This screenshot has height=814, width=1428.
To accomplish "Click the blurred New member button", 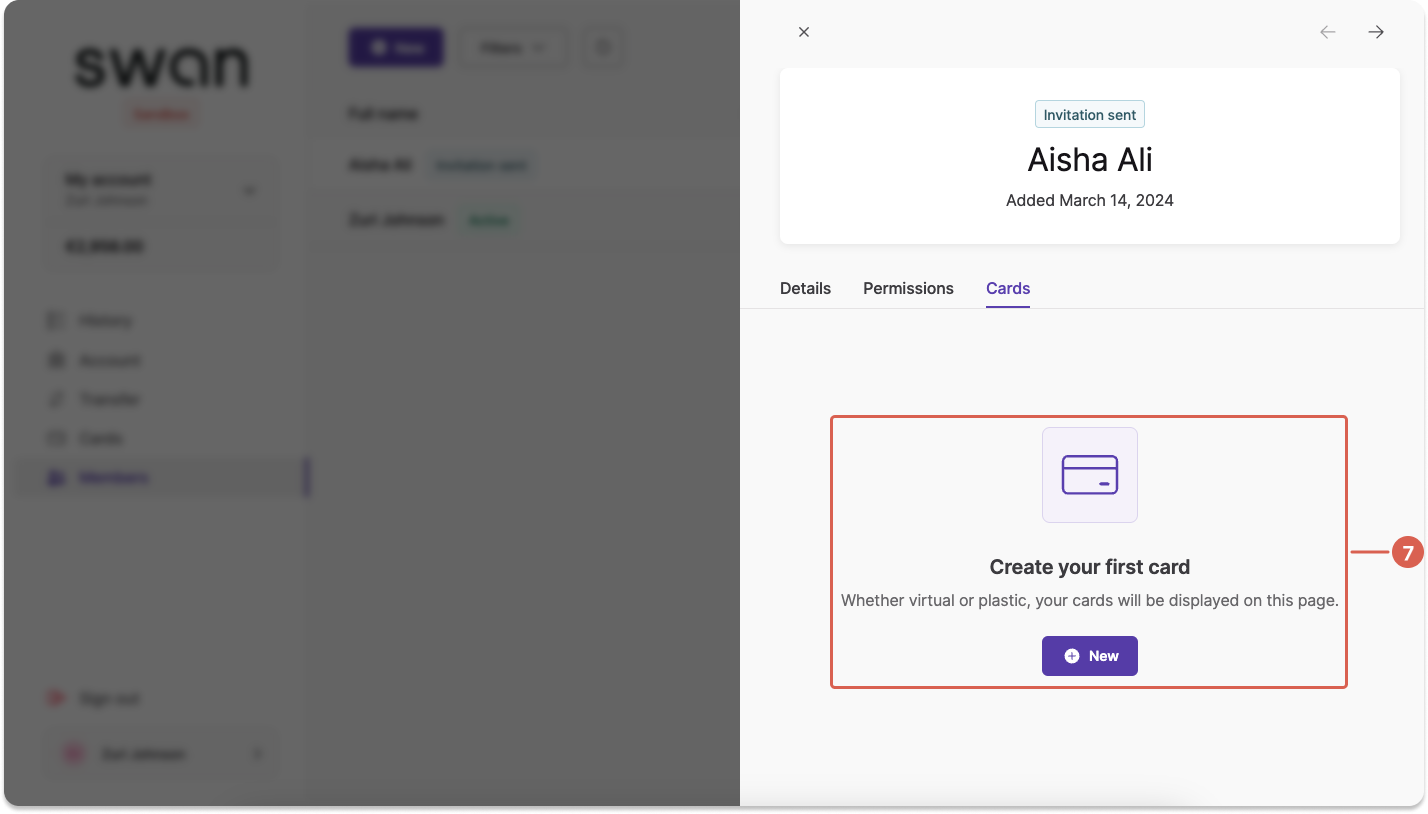I will (396, 48).
